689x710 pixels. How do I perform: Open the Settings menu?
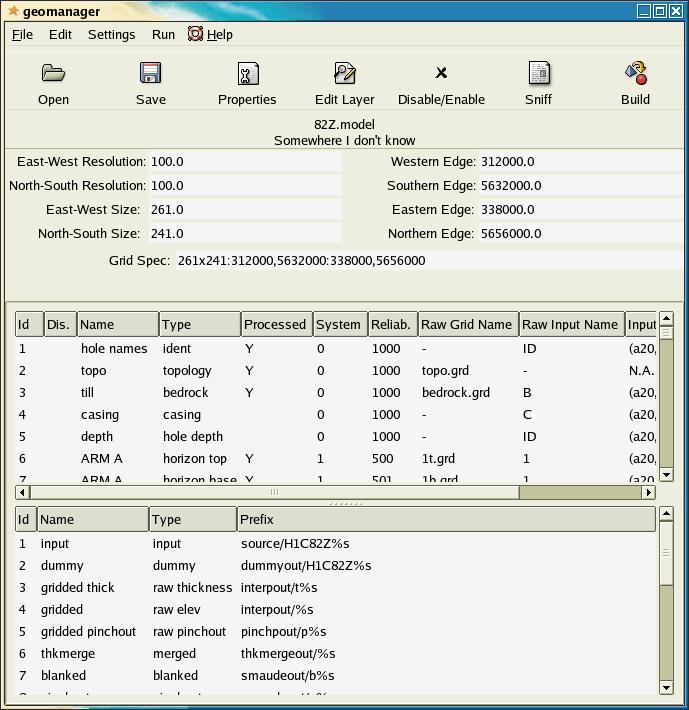point(111,34)
